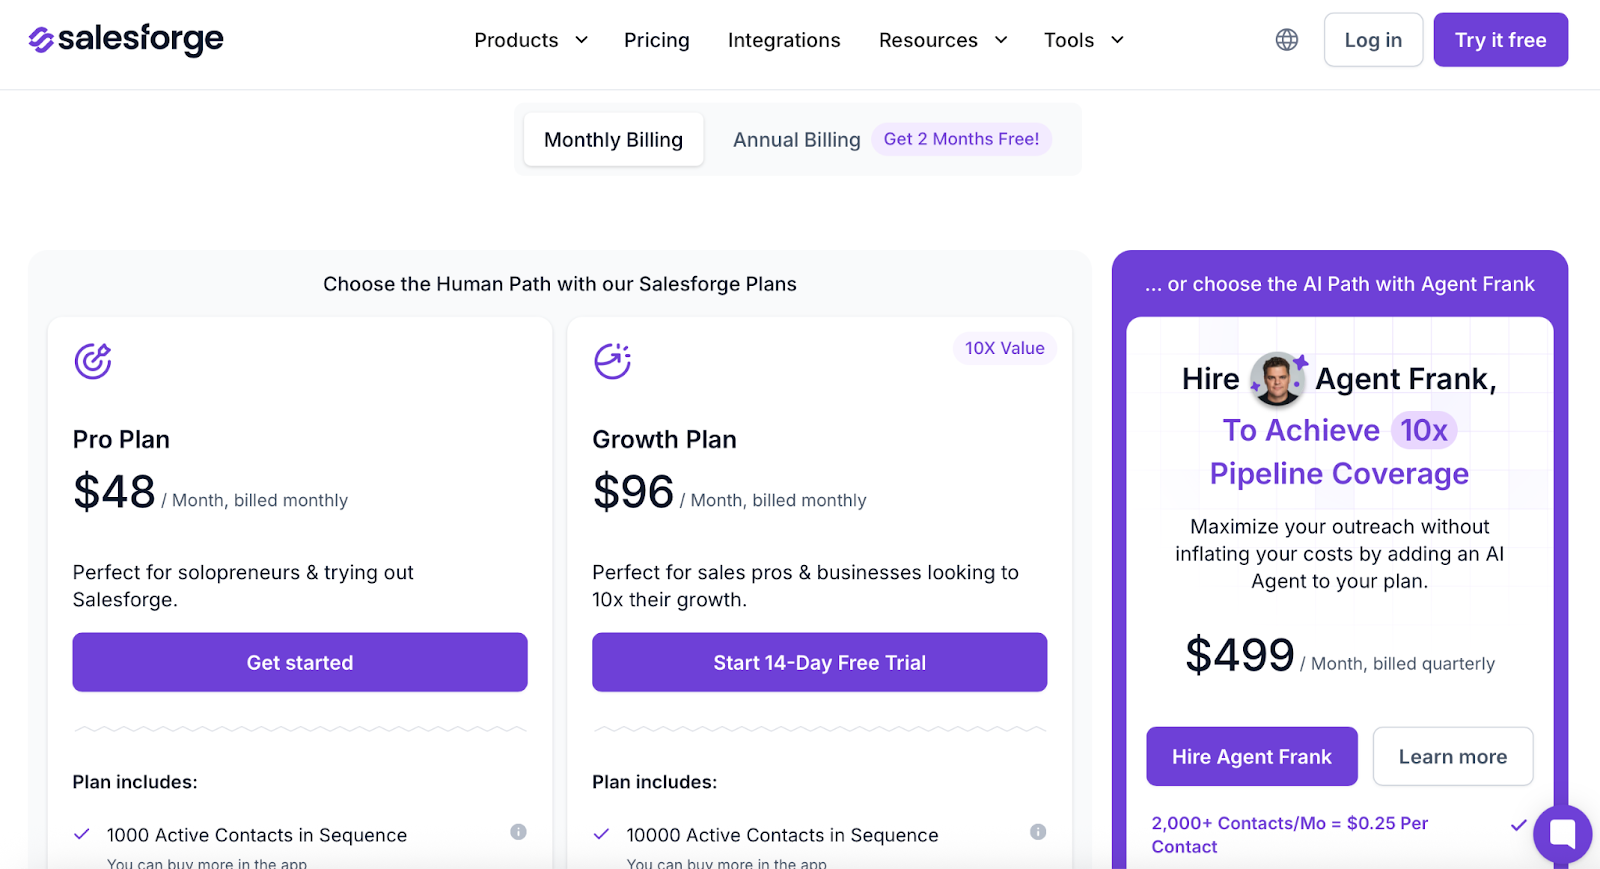Click Agent Frank's avatar photo

1277,379
